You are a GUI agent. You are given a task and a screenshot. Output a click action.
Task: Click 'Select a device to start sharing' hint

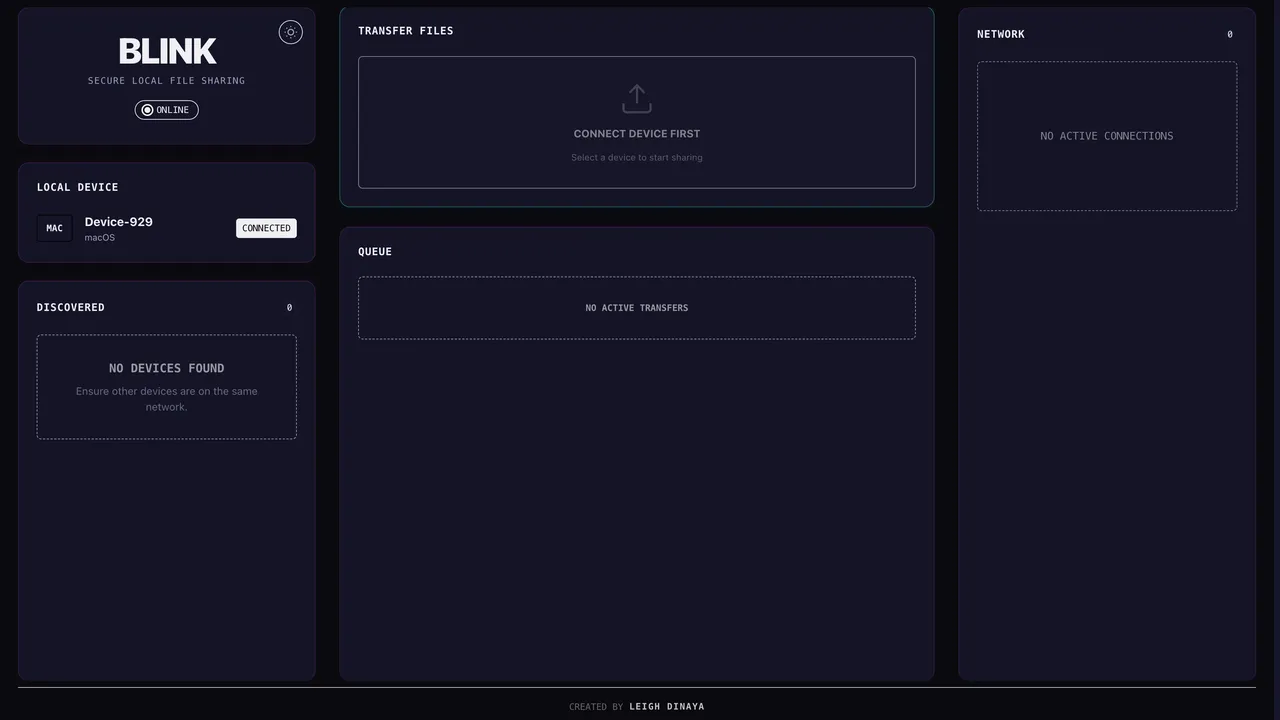pos(637,158)
